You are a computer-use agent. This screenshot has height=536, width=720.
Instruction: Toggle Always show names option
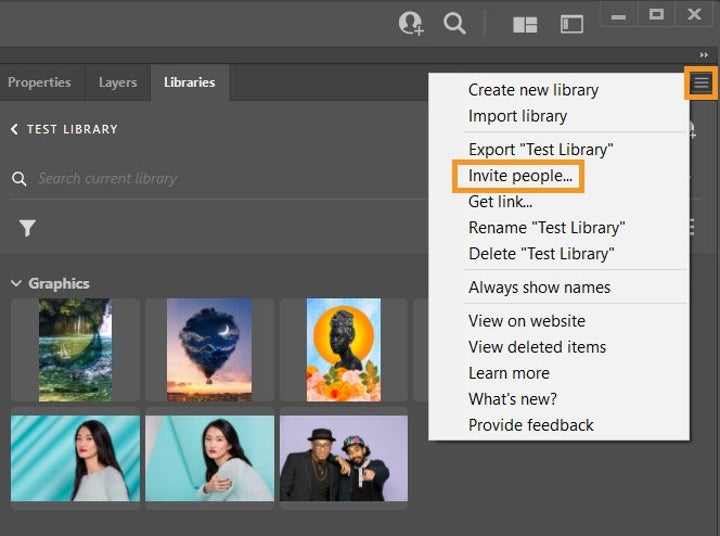tap(539, 288)
